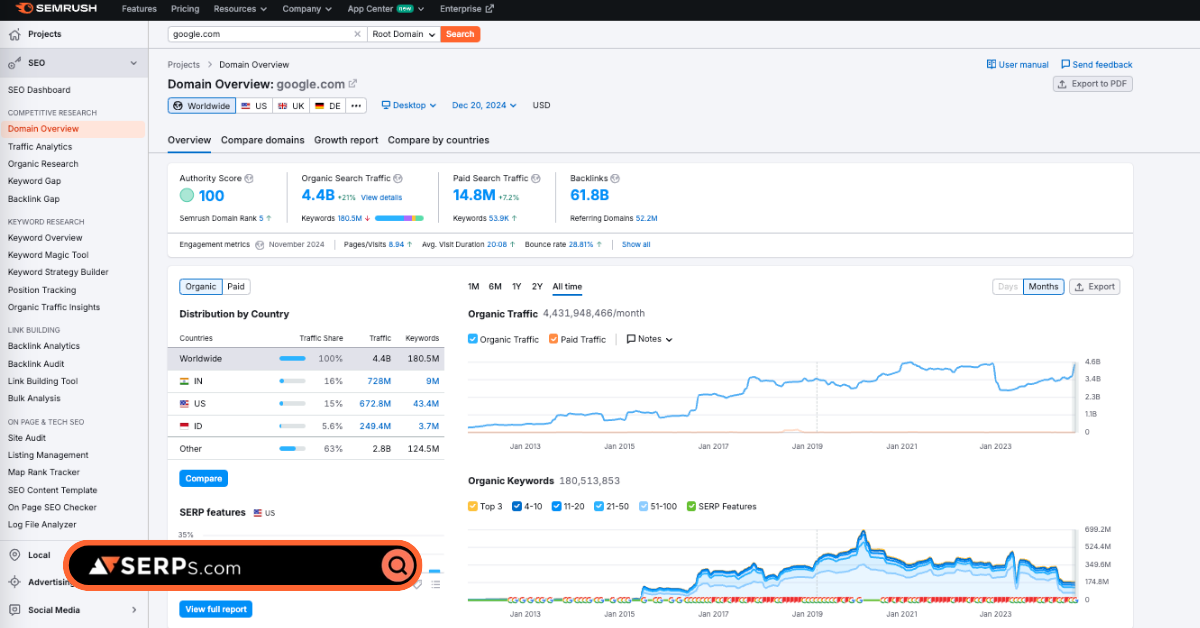
Task: Toggle the SERP Features checkbox
Action: [691, 506]
